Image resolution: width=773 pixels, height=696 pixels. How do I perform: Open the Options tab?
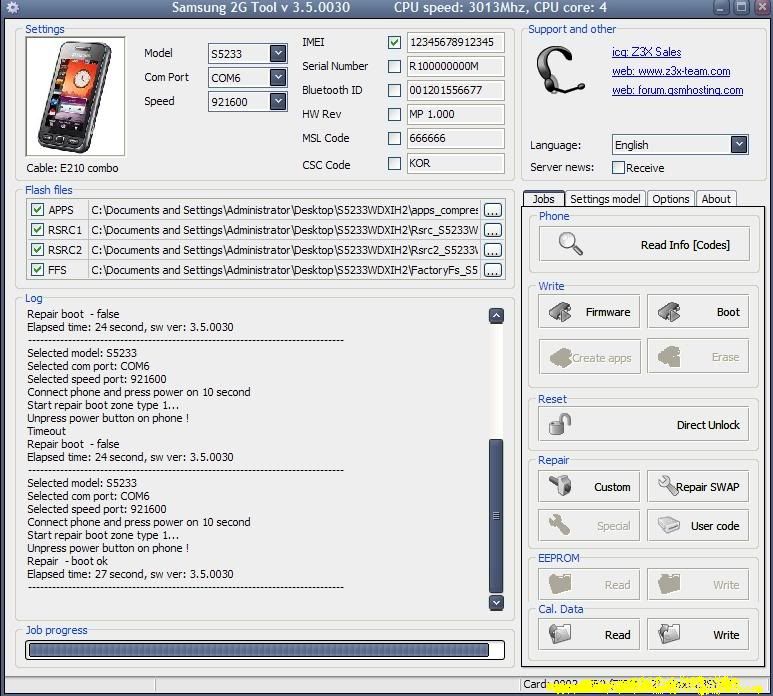click(x=670, y=199)
